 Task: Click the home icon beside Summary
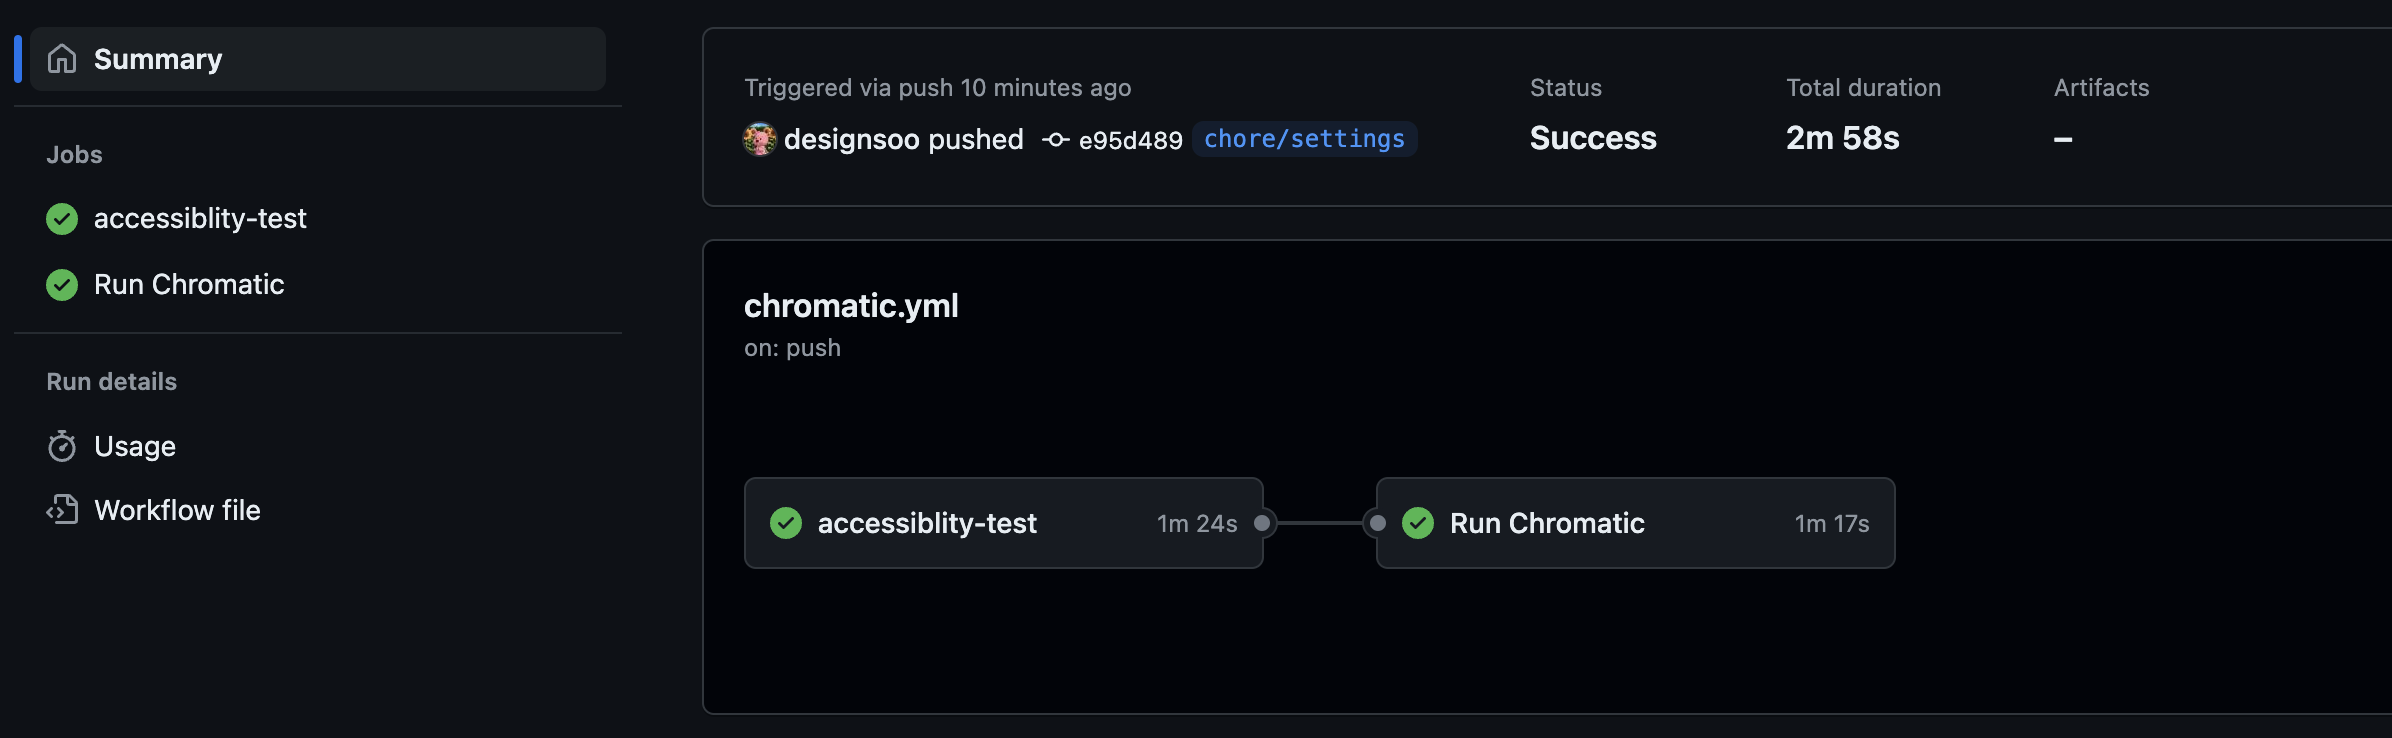62,59
